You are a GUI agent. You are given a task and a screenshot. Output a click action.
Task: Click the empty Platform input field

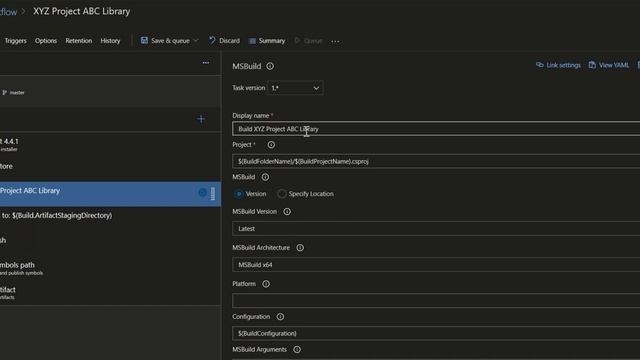pos(436,301)
